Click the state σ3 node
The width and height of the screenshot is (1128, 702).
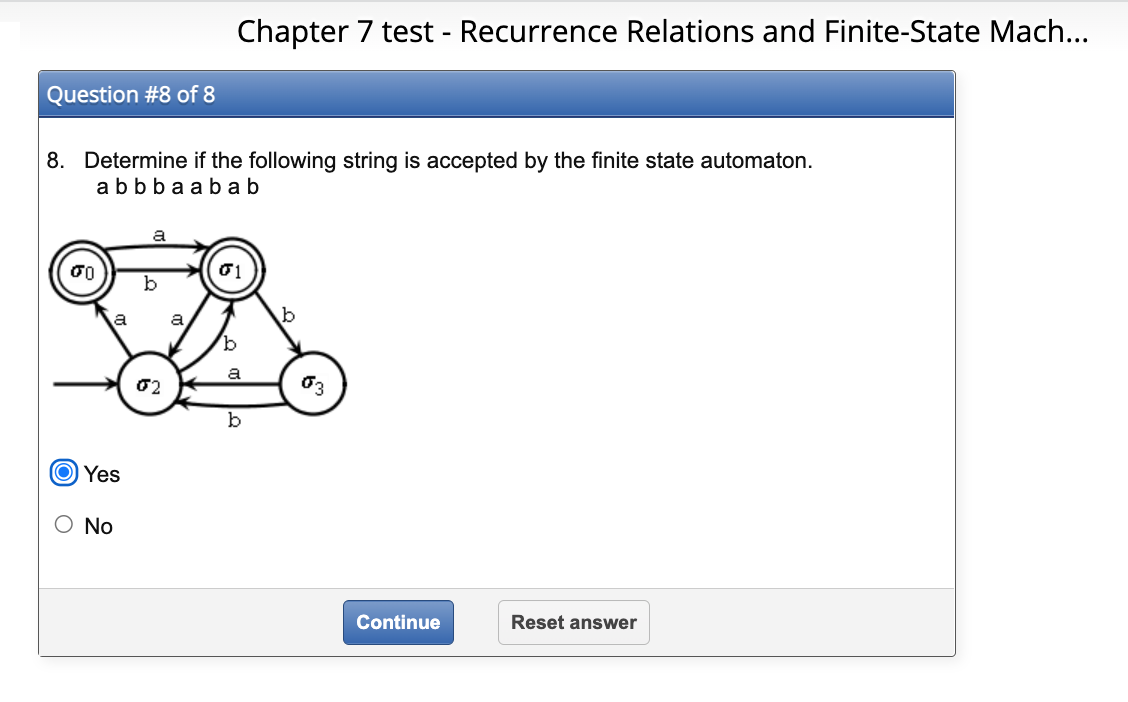click(312, 382)
